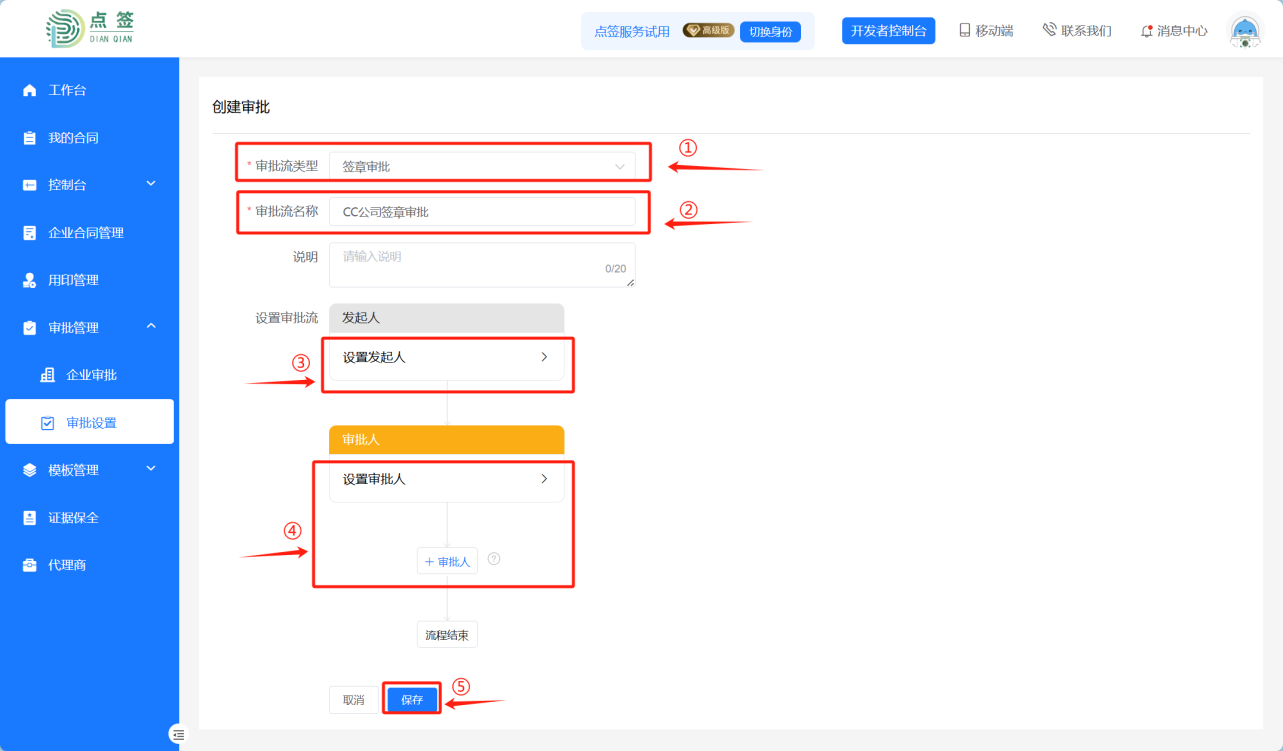Click the 企业审批 building icon
The width and height of the screenshot is (1283, 751).
(x=47, y=375)
